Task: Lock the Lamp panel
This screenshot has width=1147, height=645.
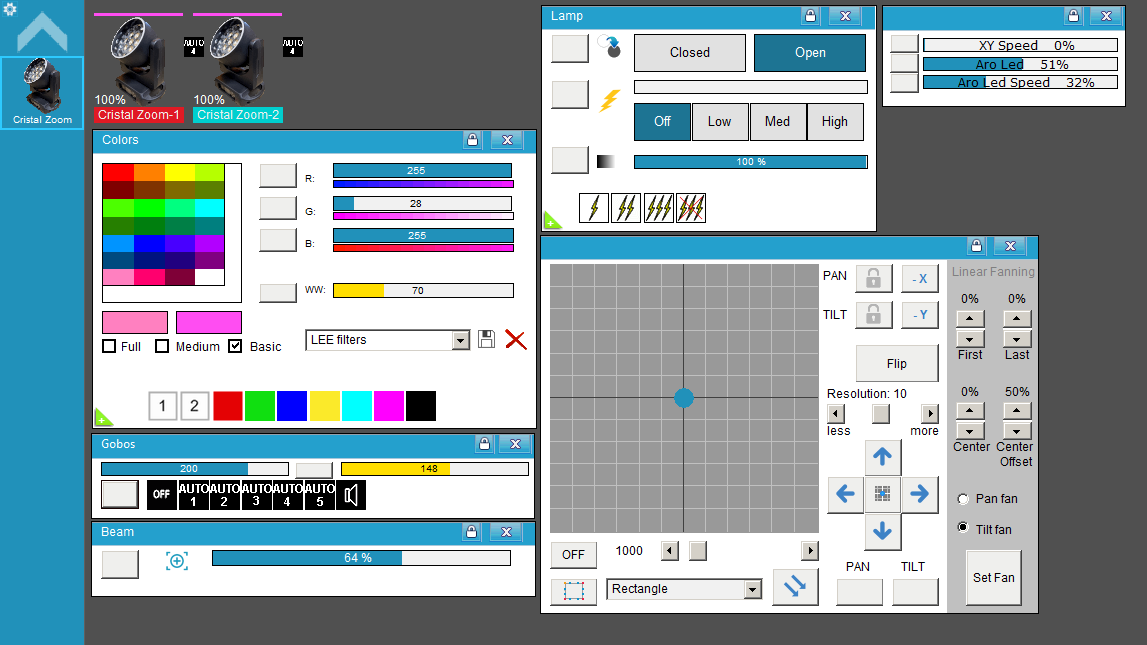Action: [x=811, y=15]
